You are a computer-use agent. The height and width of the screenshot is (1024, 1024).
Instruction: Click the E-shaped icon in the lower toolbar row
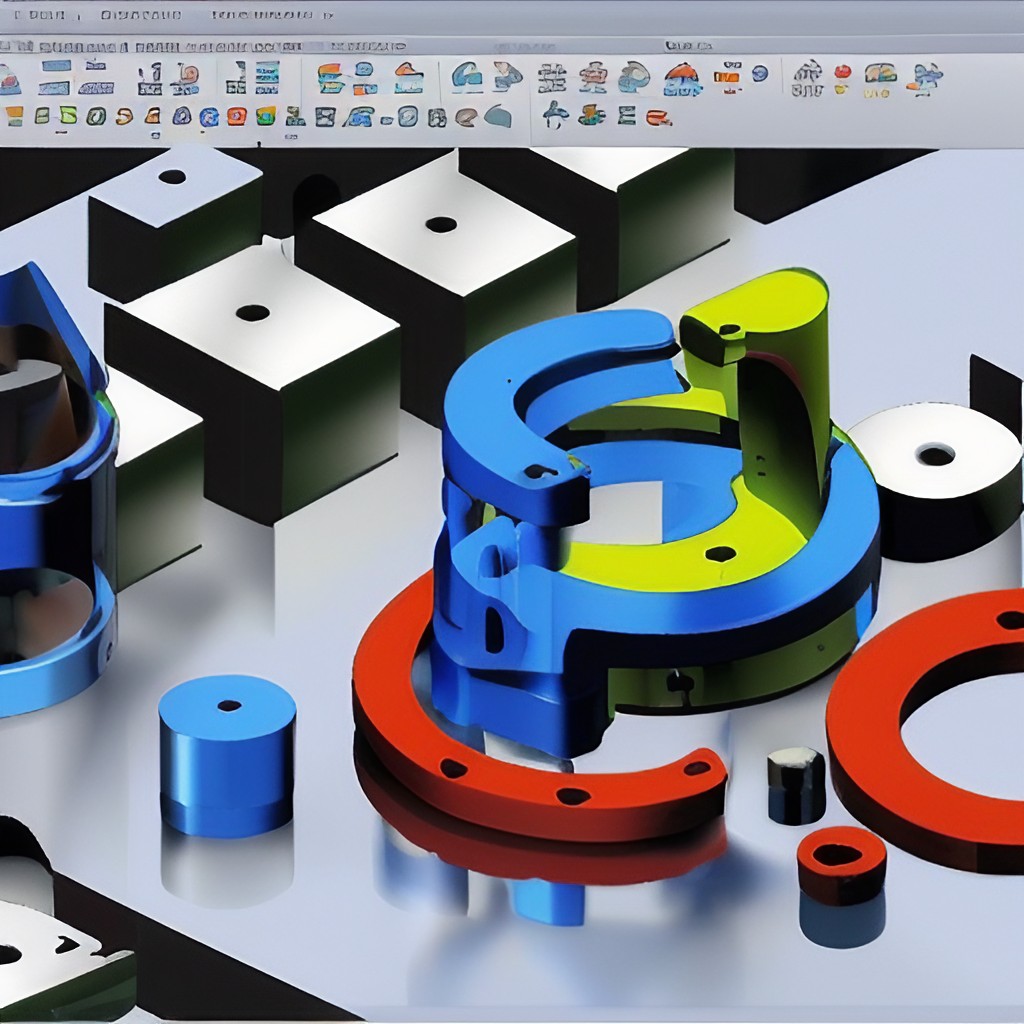click(x=627, y=117)
